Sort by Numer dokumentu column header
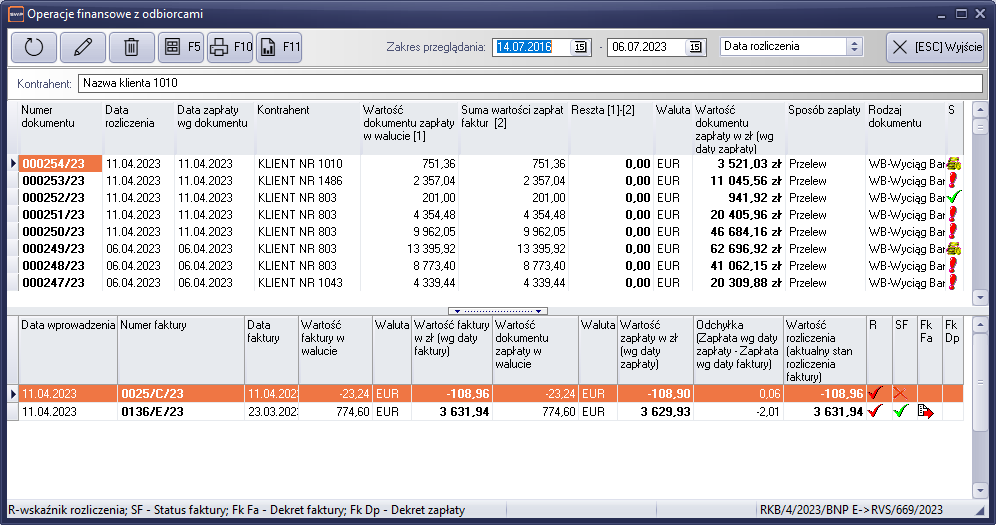This screenshot has width=996, height=525. click(x=48, y=116)
